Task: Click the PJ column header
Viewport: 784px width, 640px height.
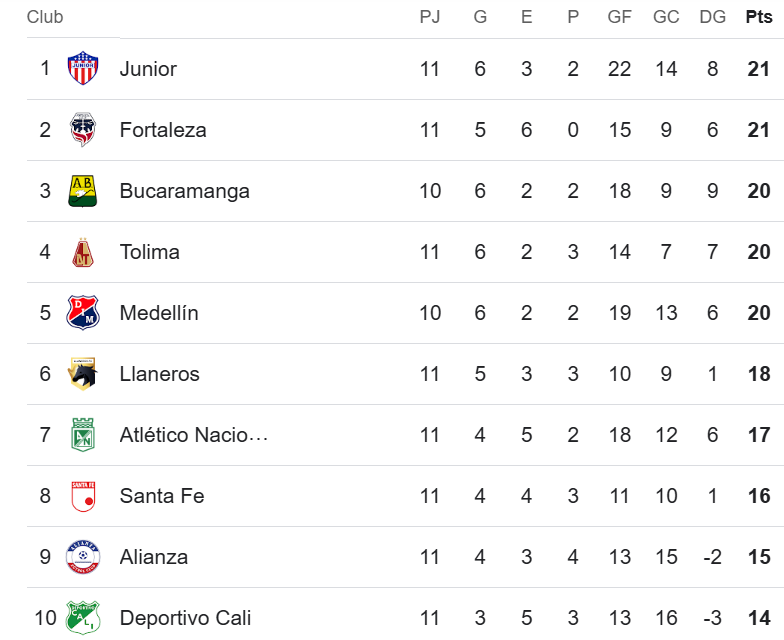Action: pyautogui.click(x=430, y=17)
